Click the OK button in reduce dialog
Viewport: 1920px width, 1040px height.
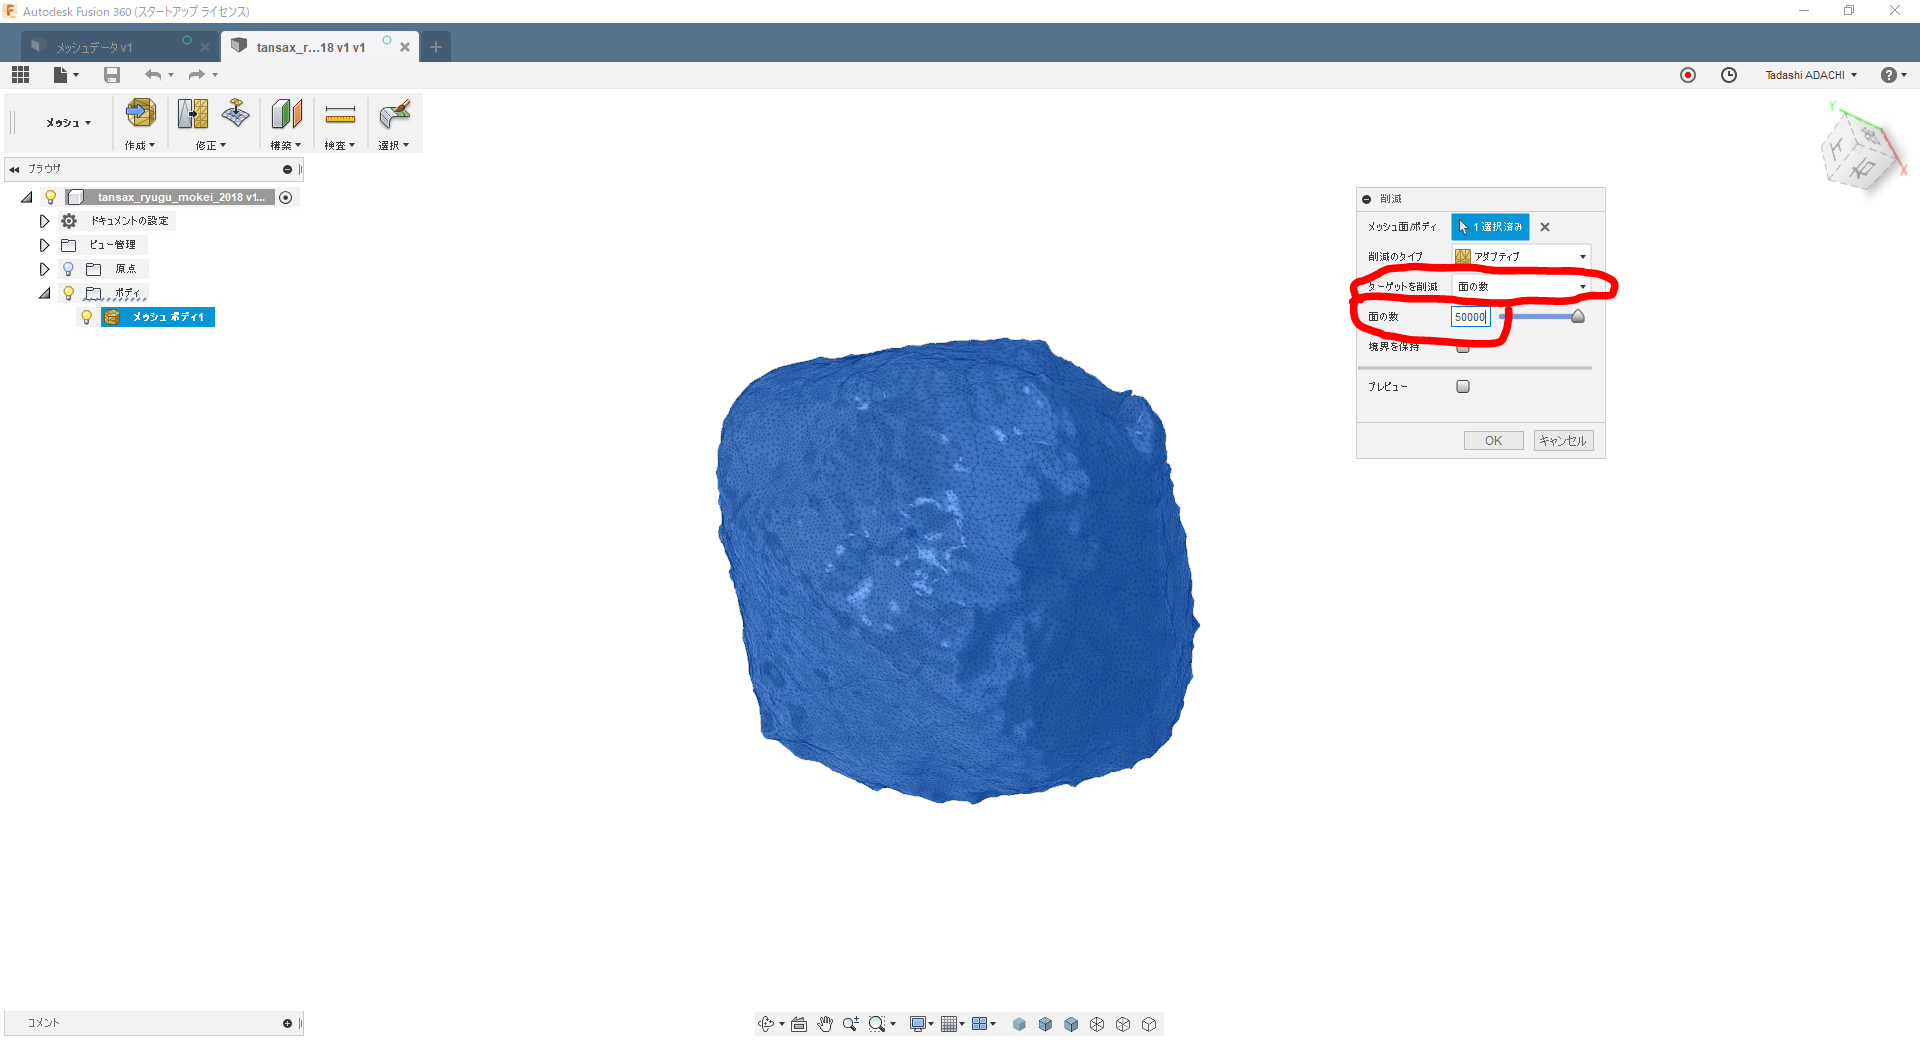[1493, 441]
